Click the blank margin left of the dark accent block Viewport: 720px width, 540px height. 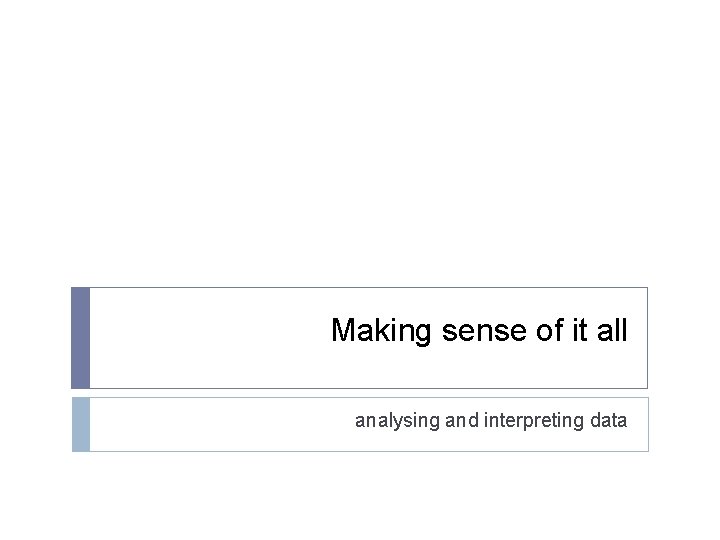click(35, 338)
